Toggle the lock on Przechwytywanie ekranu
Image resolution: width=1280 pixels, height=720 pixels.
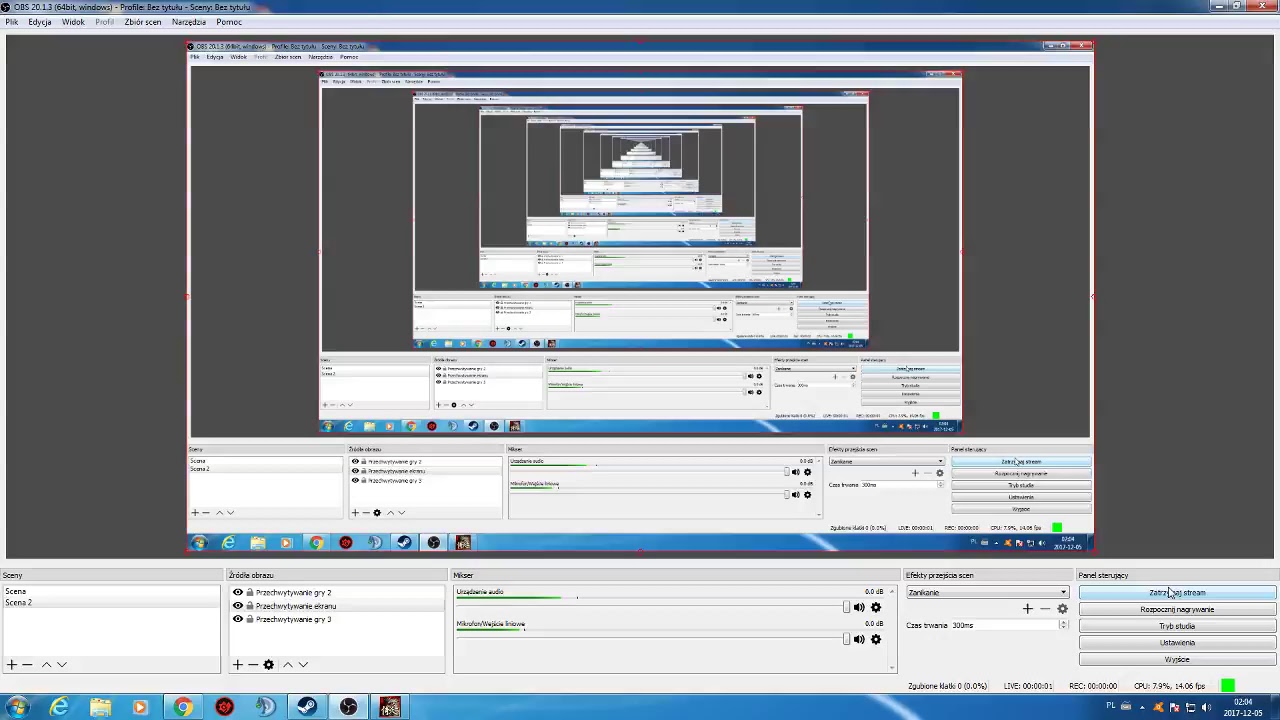(249, 606)
